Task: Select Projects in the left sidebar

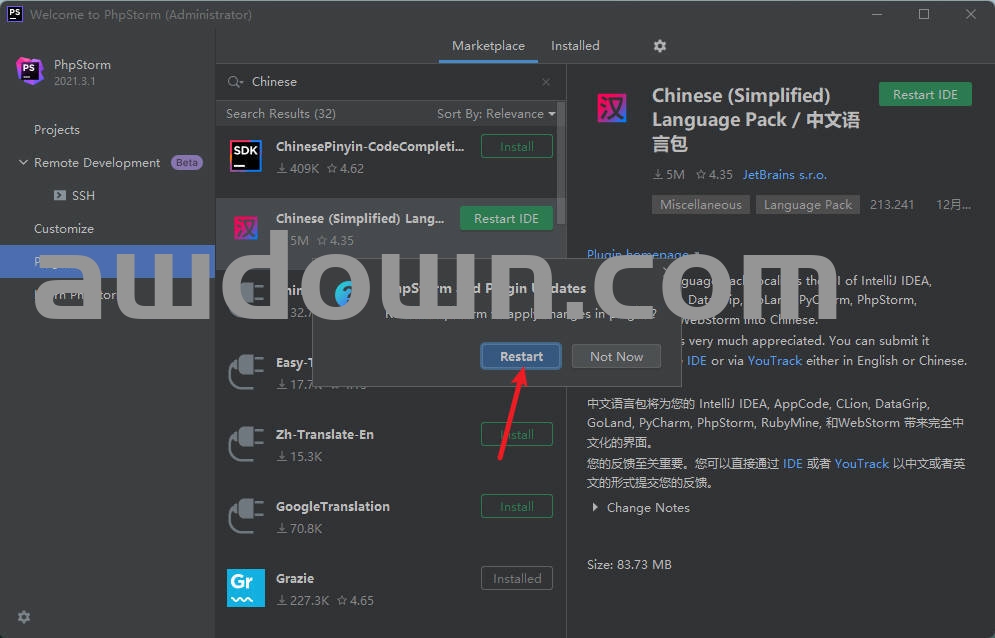Action: [57, 130]
